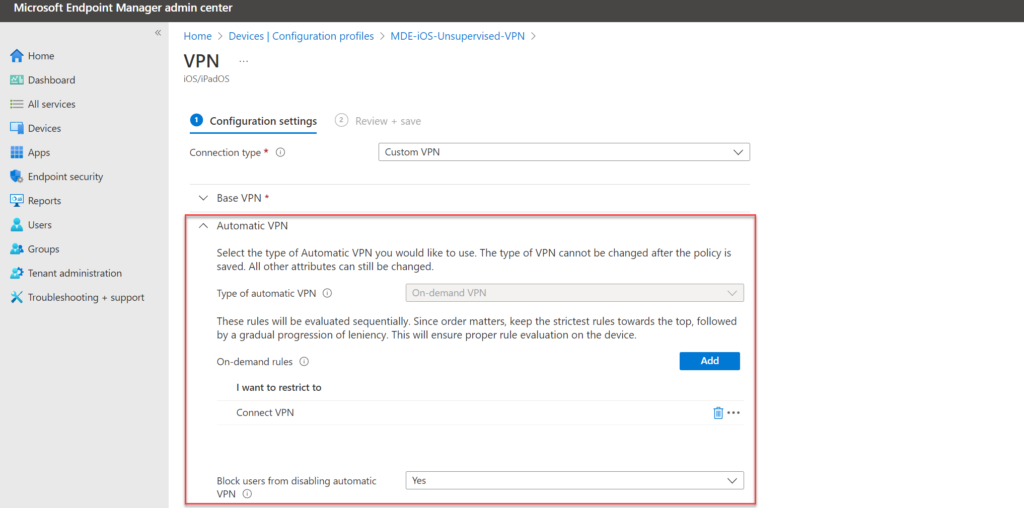1024x508 pixels.
Task: Collapse the Automatic VPN section
Action: click(x=204, y=226)
